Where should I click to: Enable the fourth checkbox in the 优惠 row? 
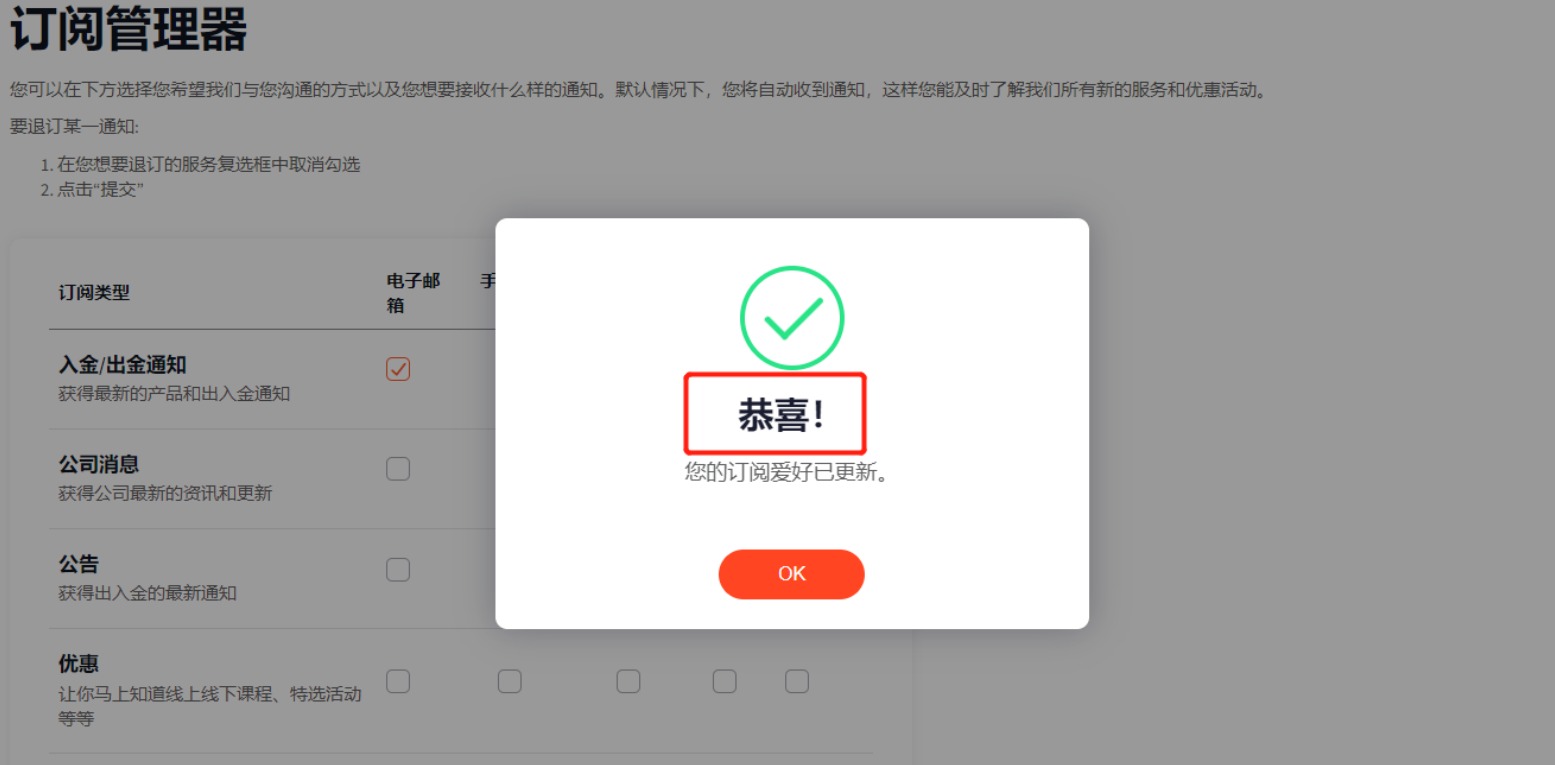click(724, 681)
